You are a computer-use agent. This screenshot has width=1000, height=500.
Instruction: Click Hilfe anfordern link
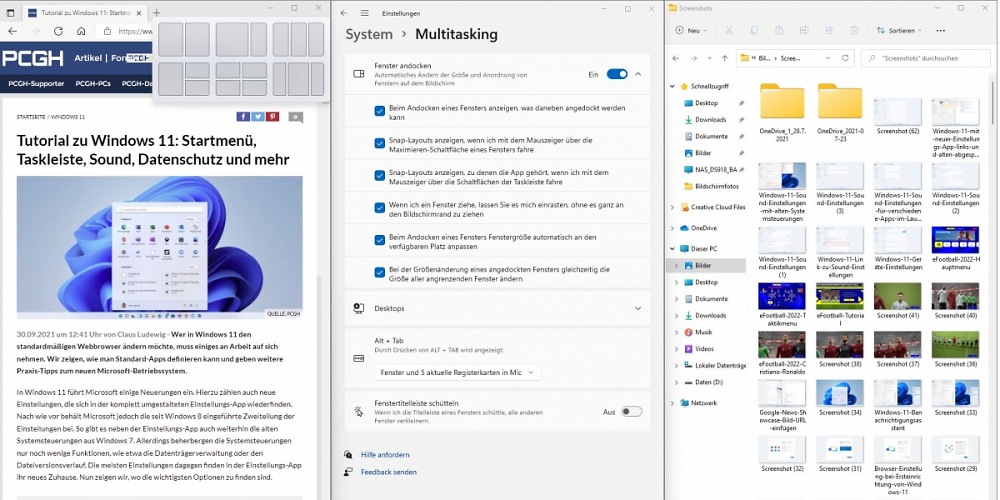coord(385,455)
